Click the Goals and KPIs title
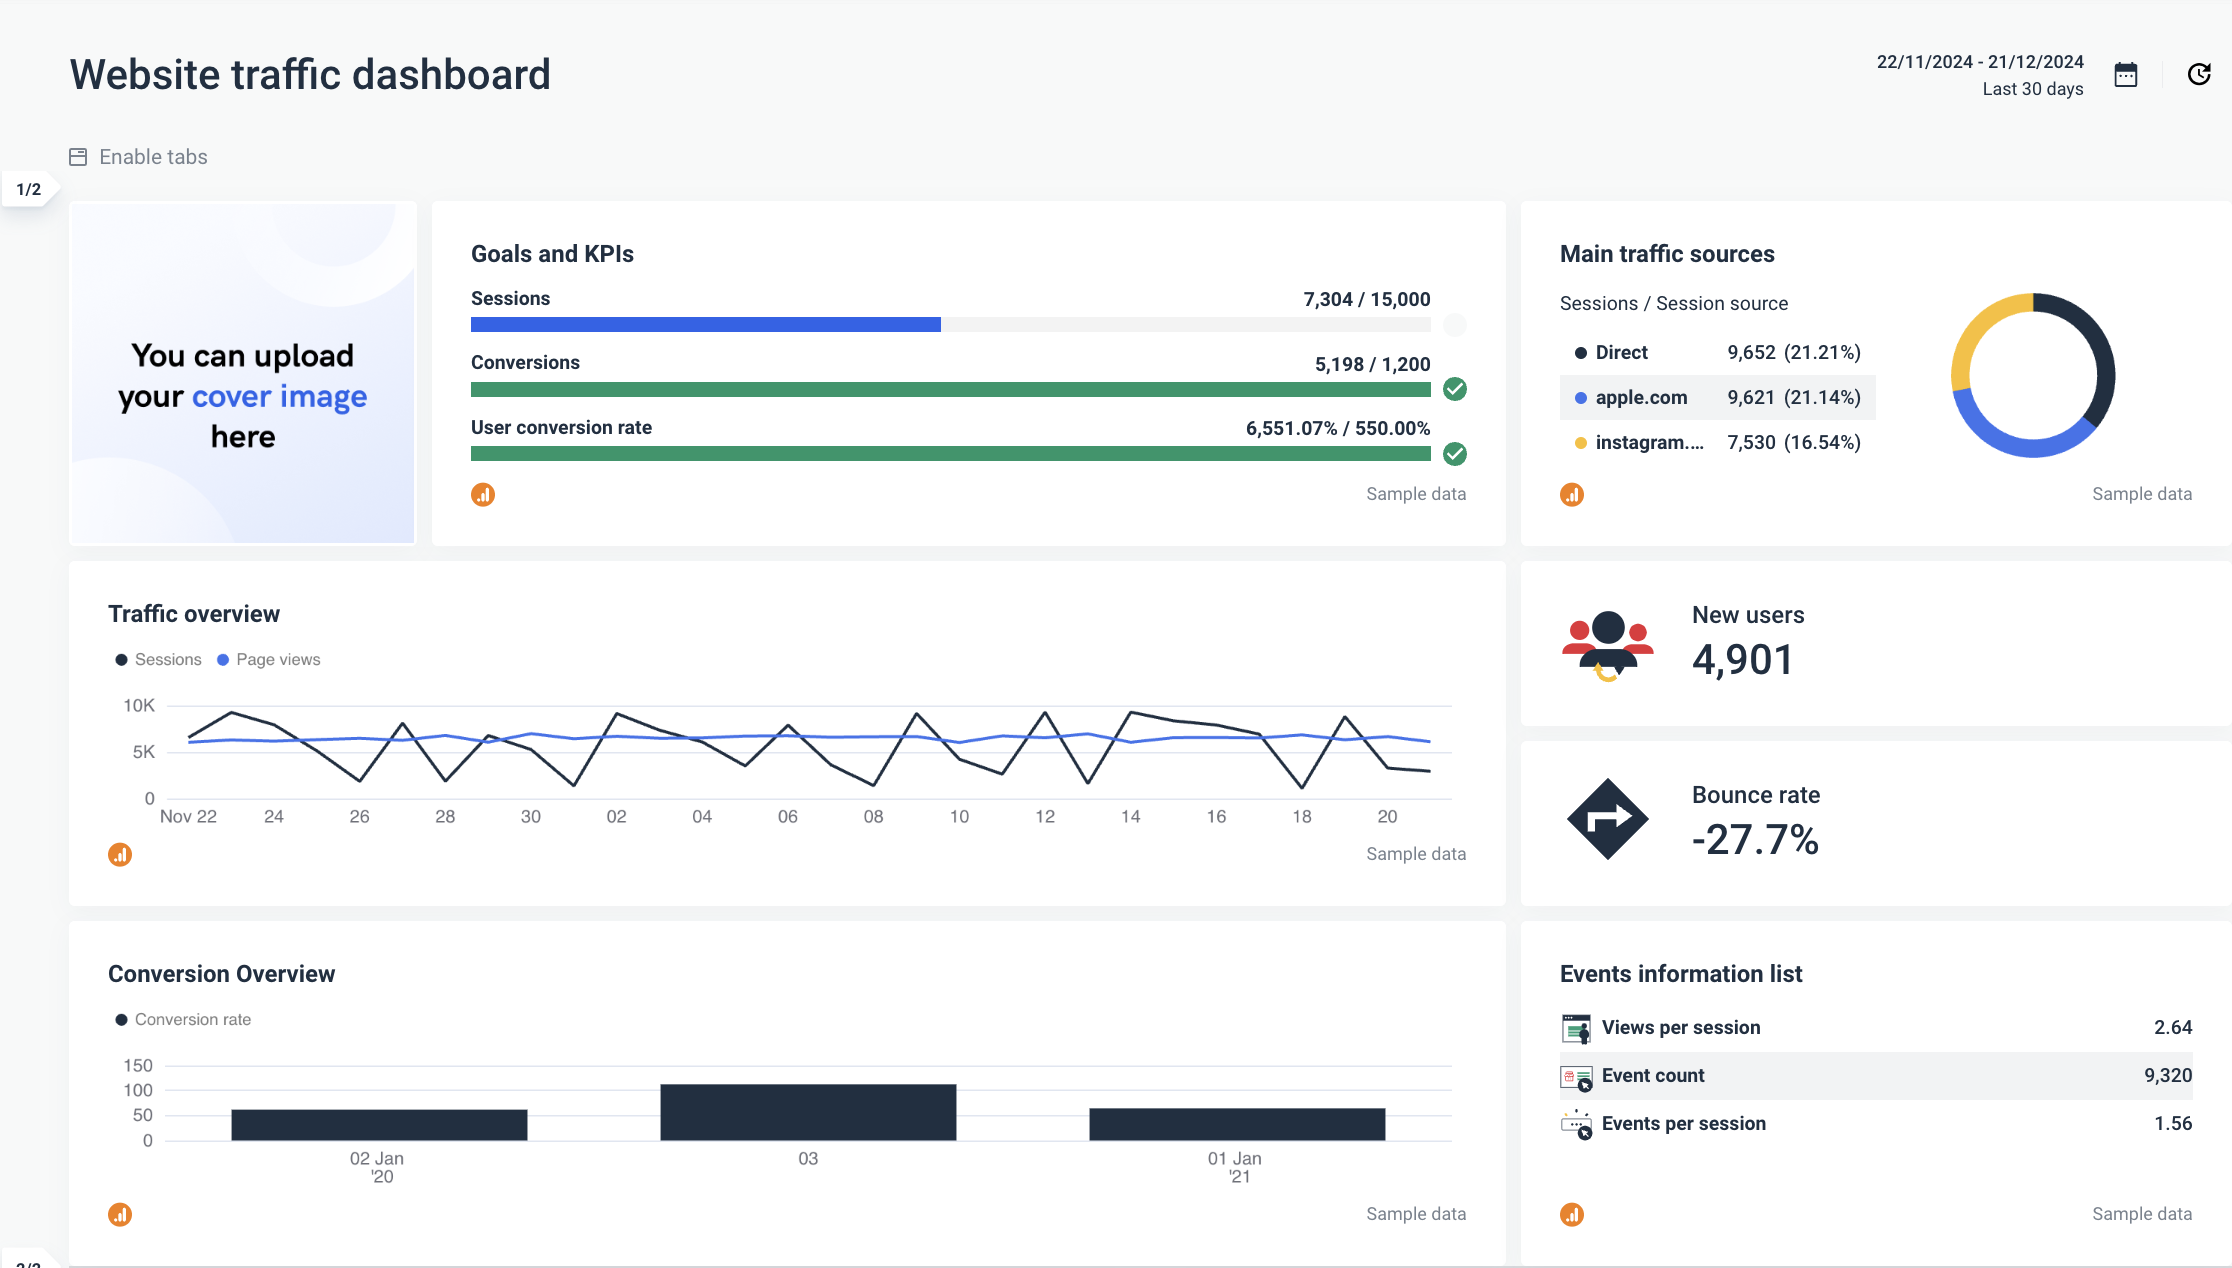Image resolution: width=2232 pixels, height=1268 pixels. coord(552,254)
